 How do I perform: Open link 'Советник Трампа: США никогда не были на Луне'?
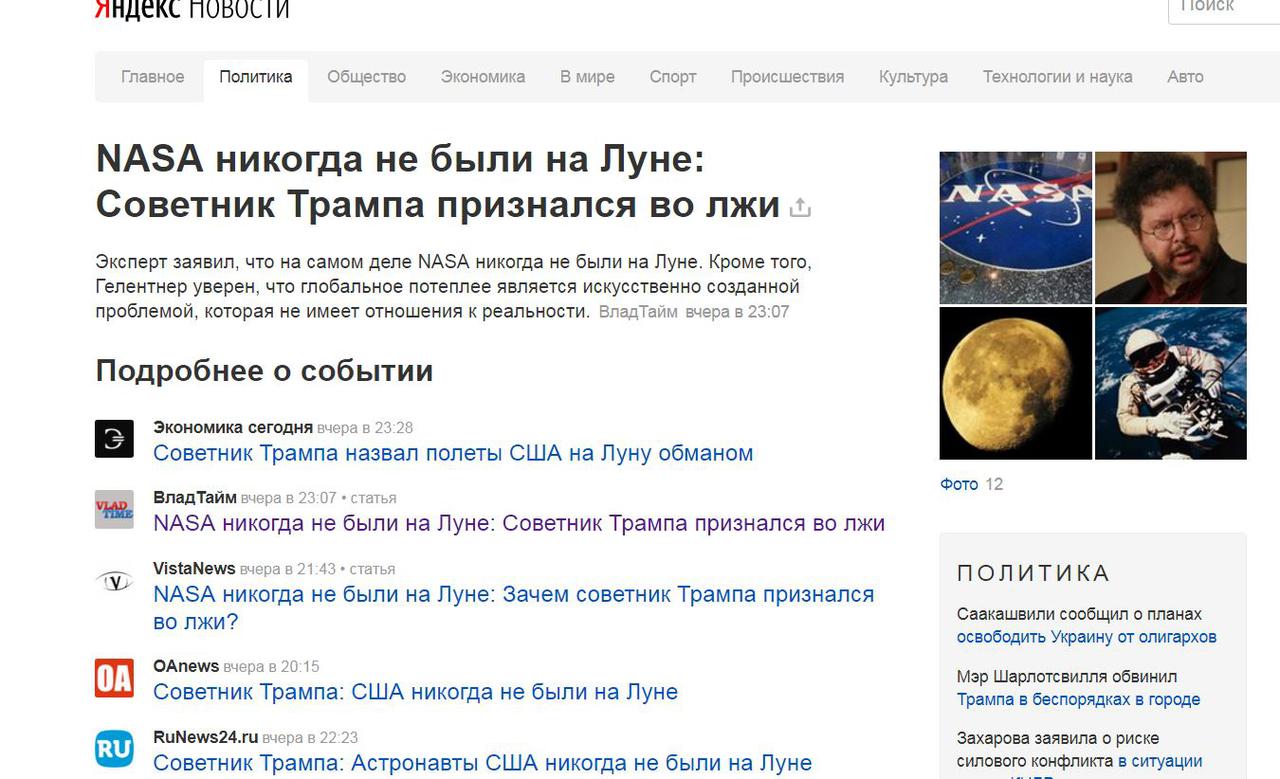(415, 692)
